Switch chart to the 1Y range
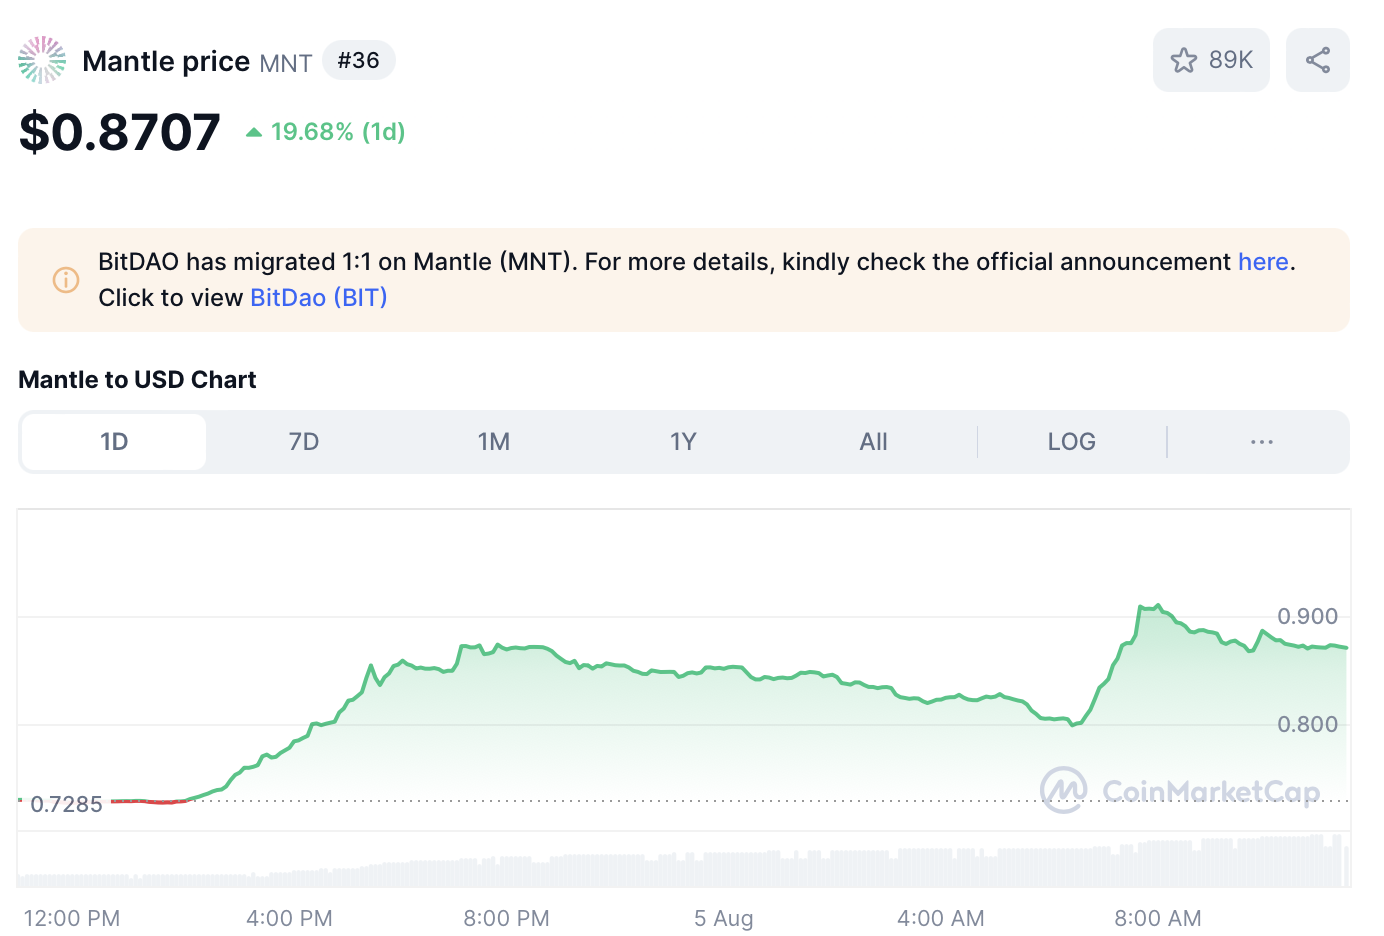Viewport: 1384px width, 936px height. point(683,442)
